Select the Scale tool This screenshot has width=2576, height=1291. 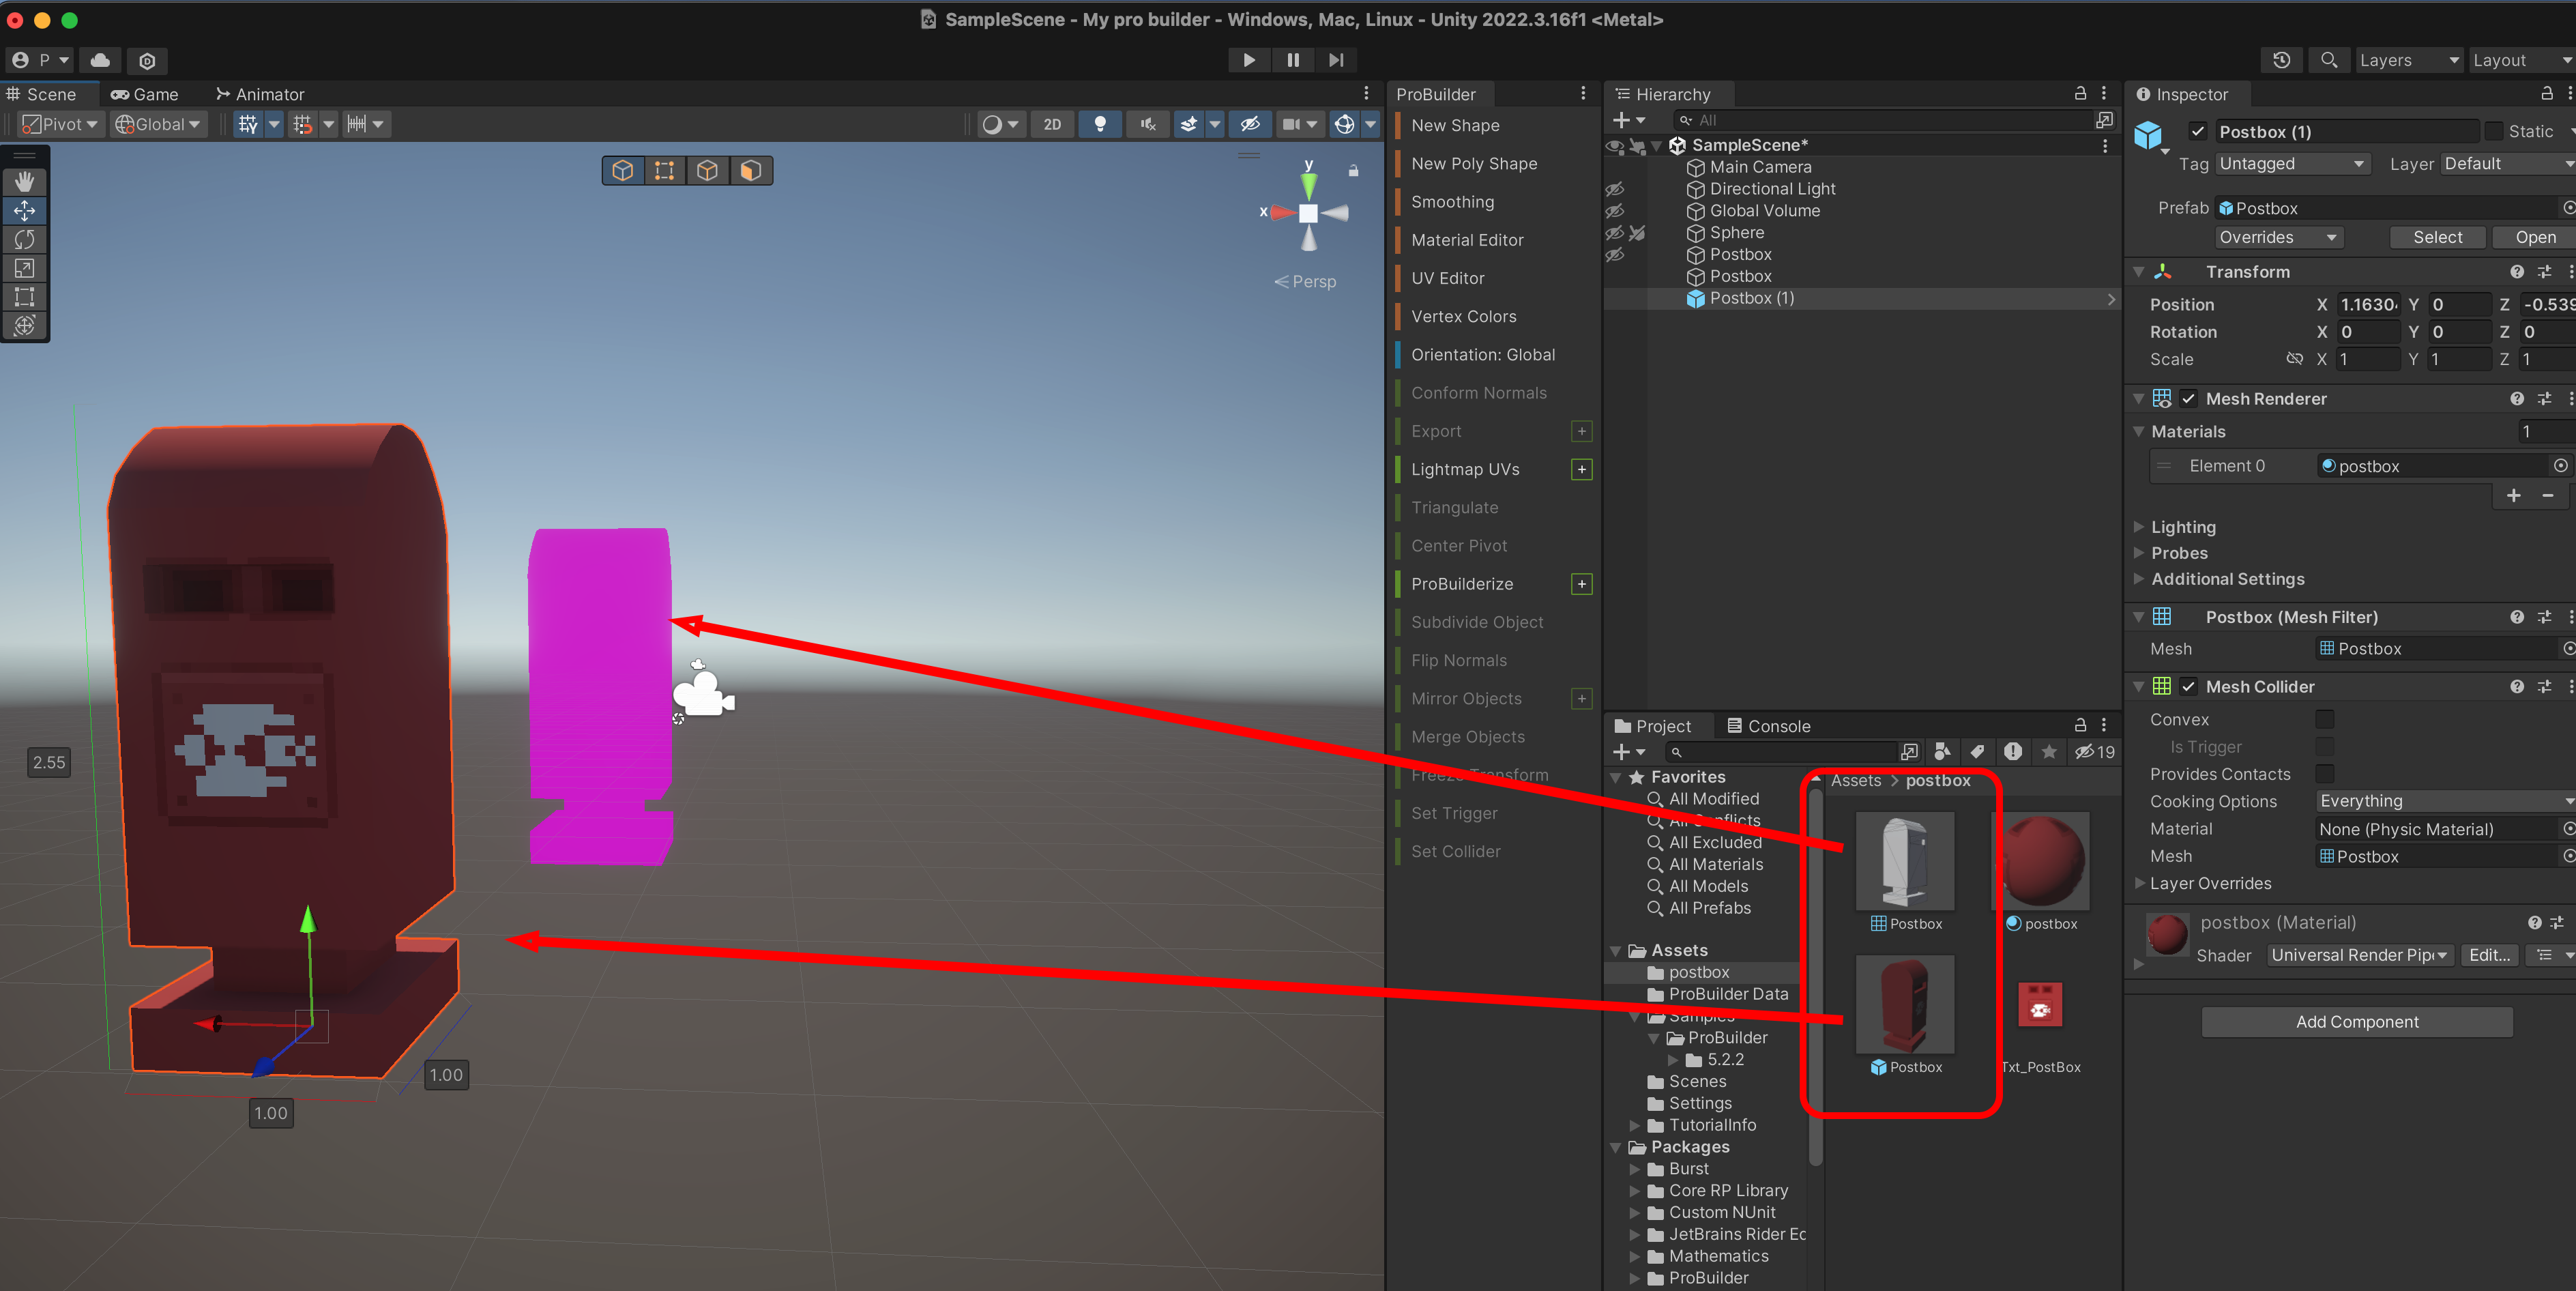point(25,268)
